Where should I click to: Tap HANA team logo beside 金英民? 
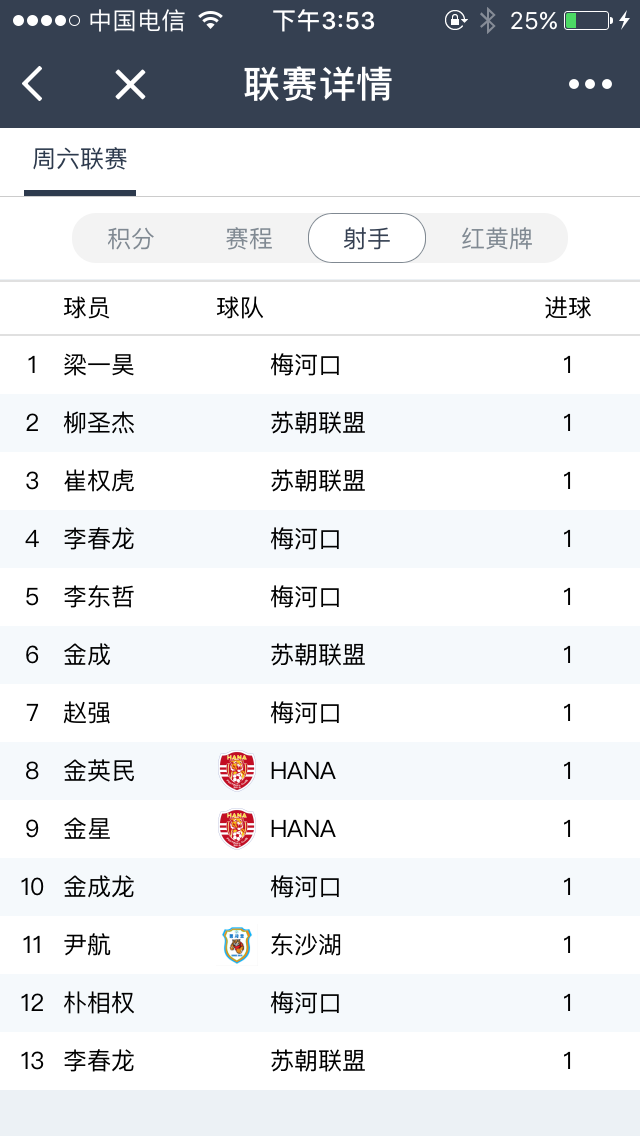237,771
